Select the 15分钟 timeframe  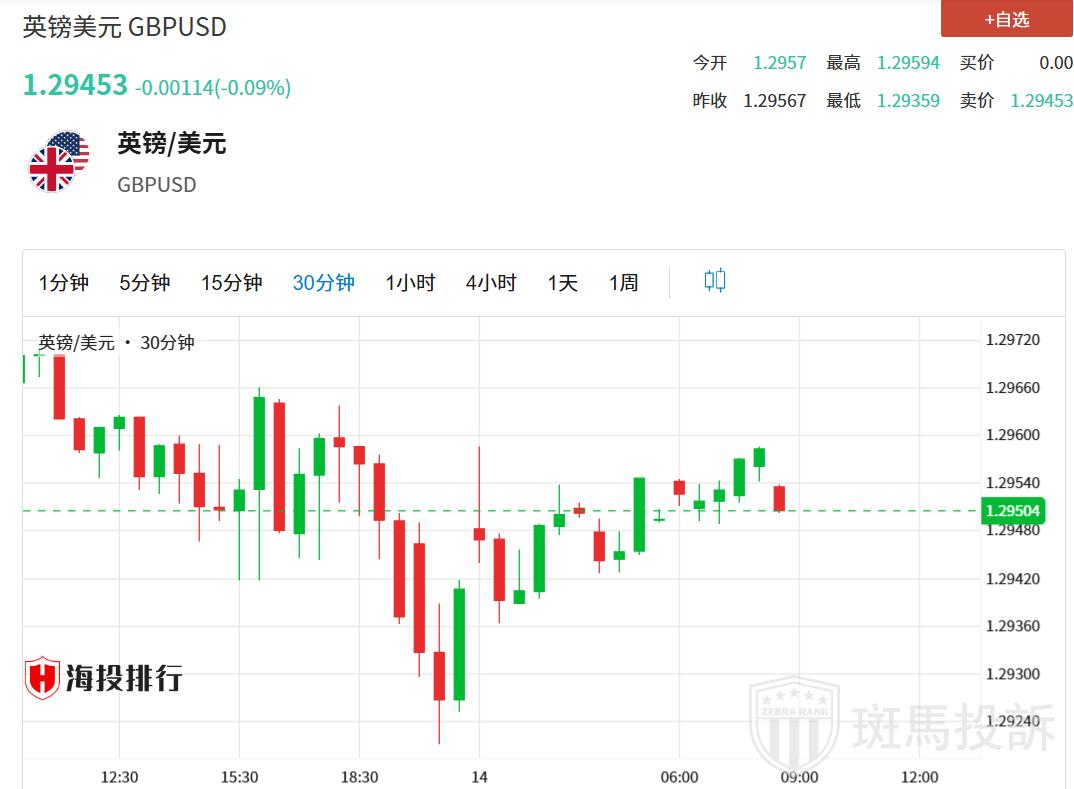point(231,283)
